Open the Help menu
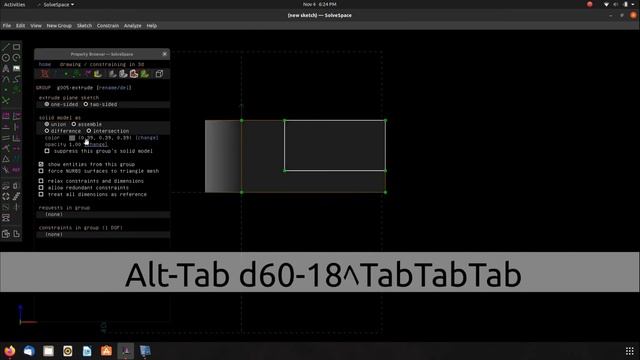Image resolution: width=640 pixels, height=360 pixels. point(152,26)
